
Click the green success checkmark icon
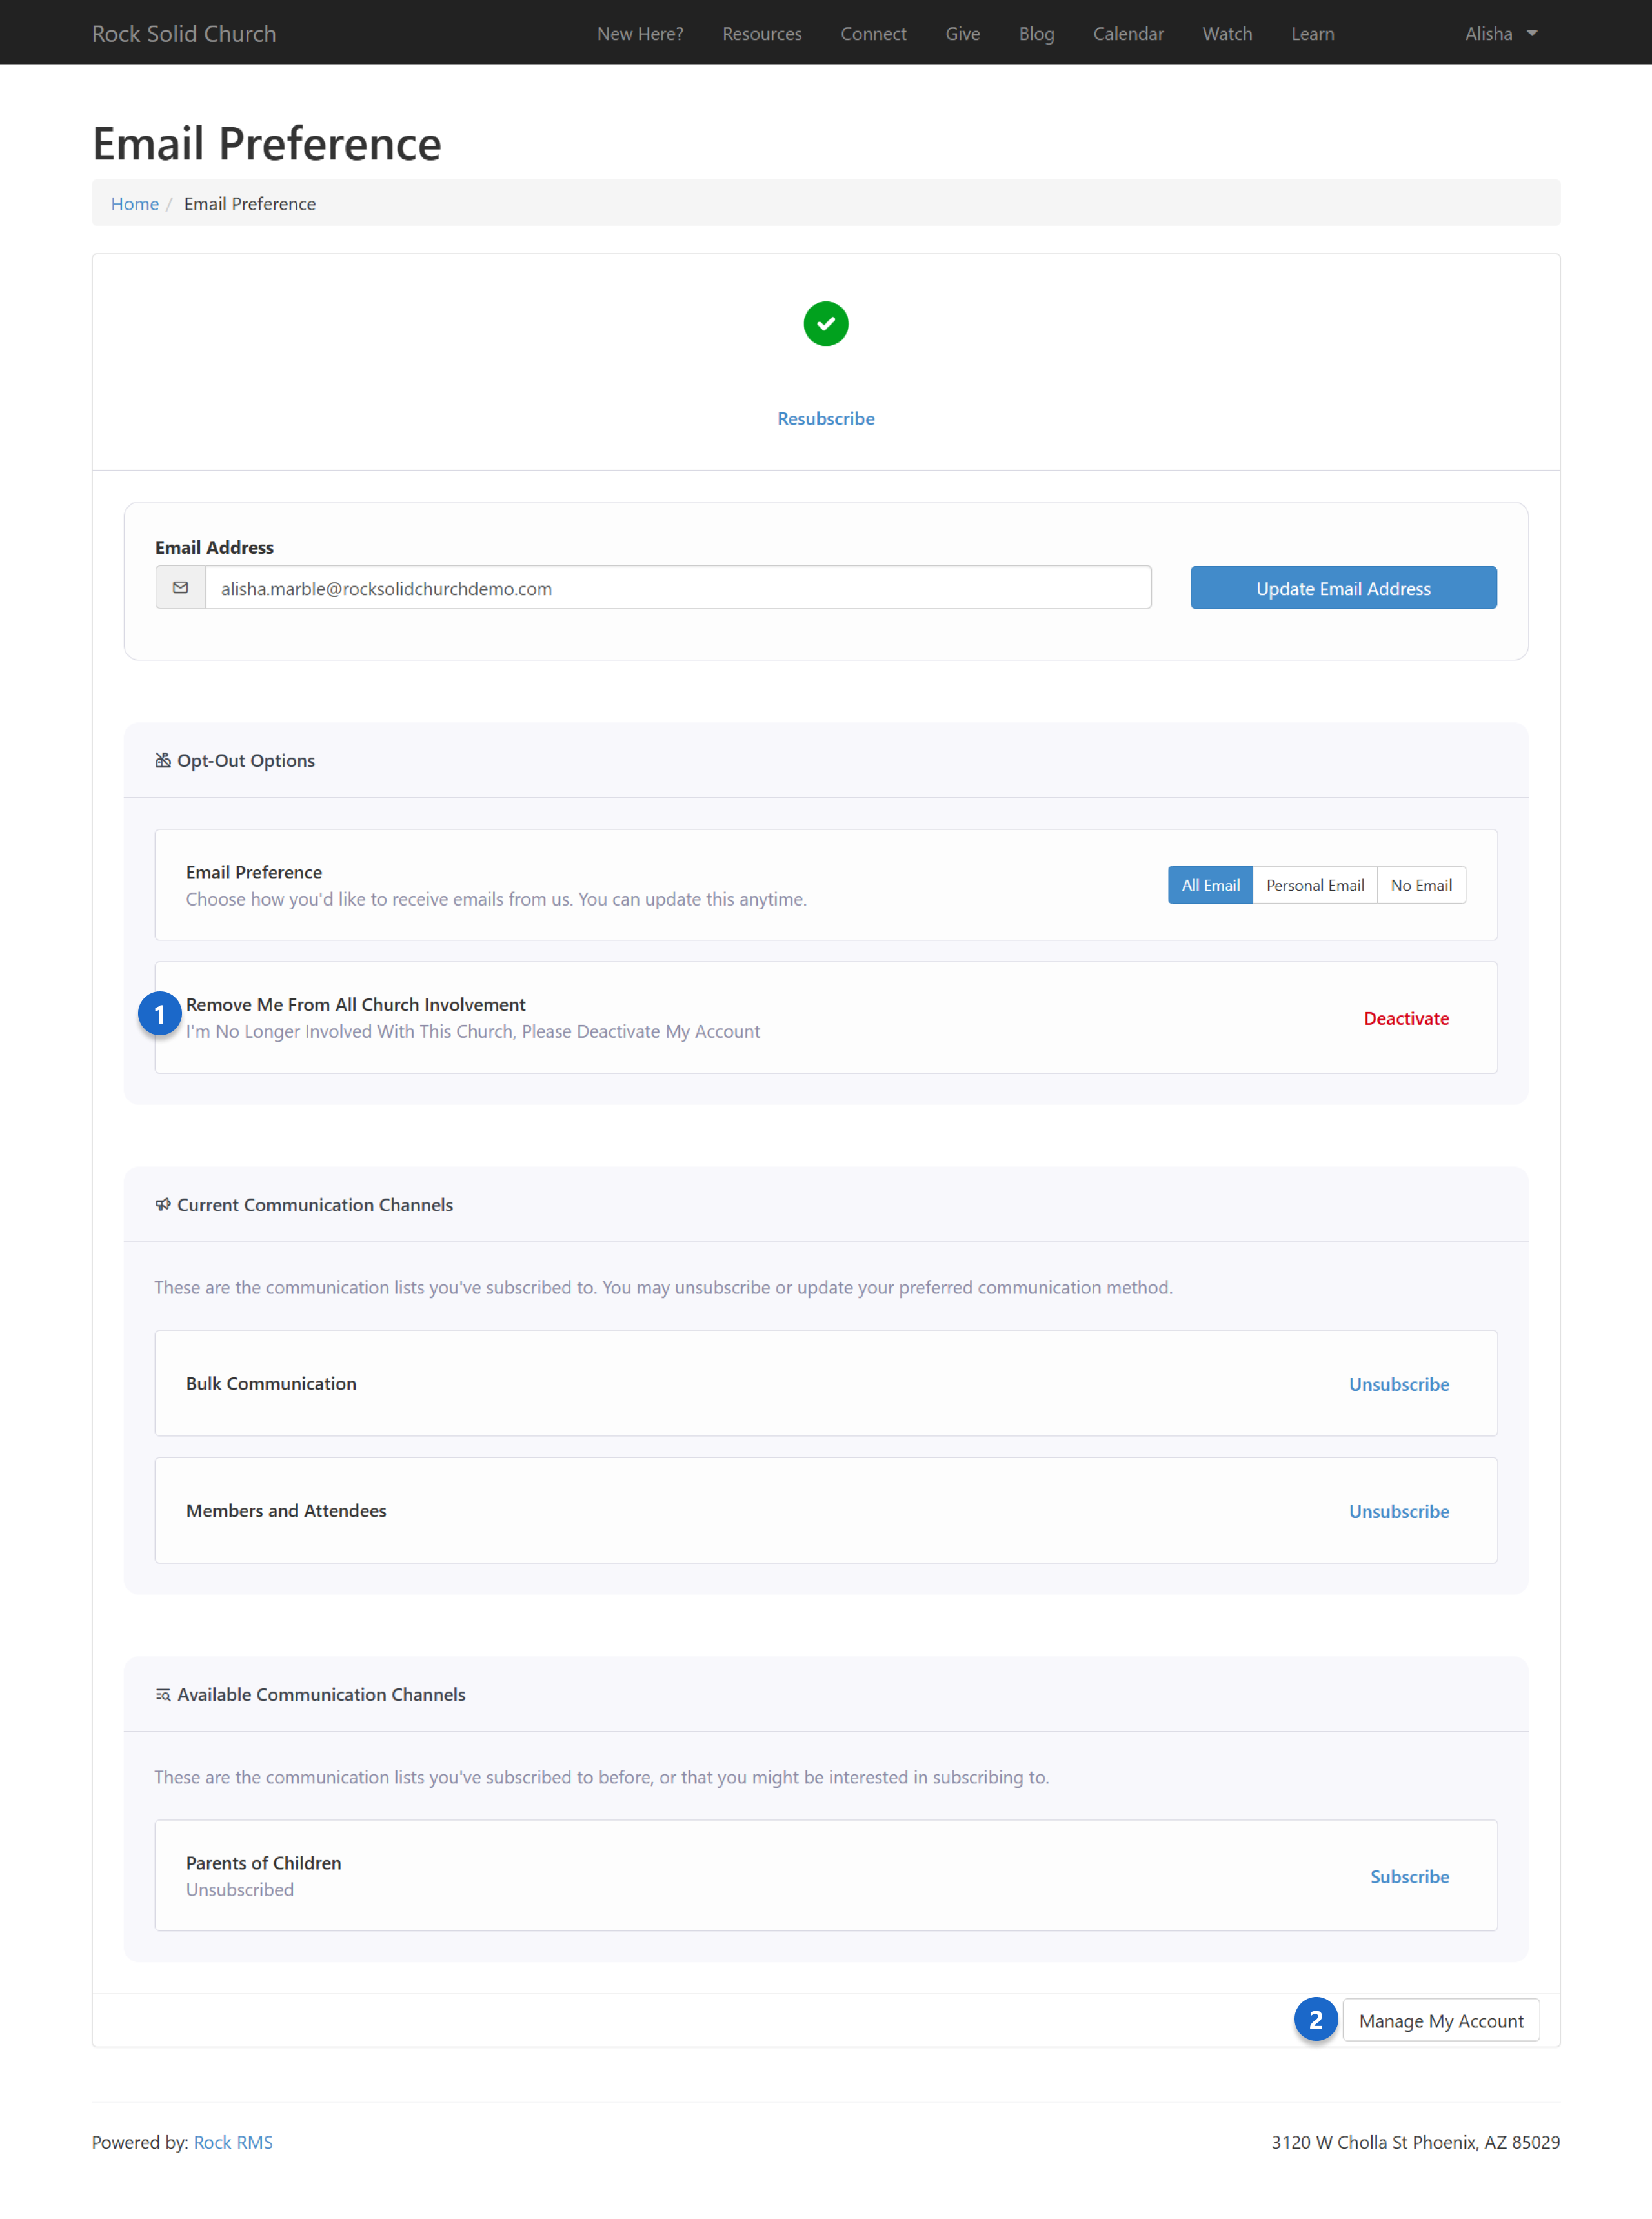point(825,324)
